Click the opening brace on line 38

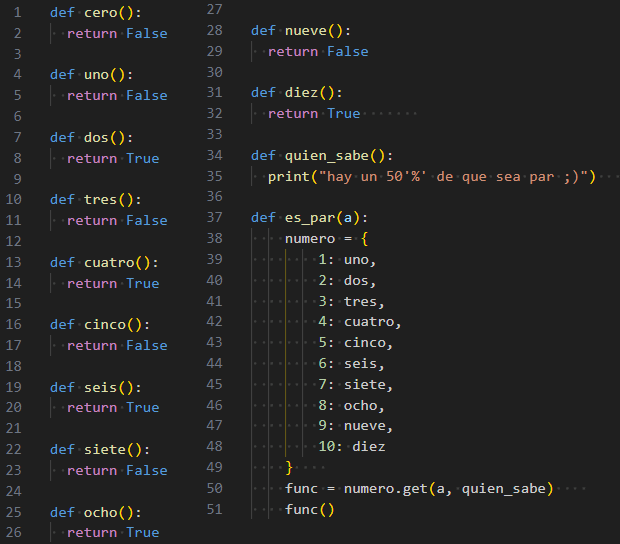pos(365,239)
